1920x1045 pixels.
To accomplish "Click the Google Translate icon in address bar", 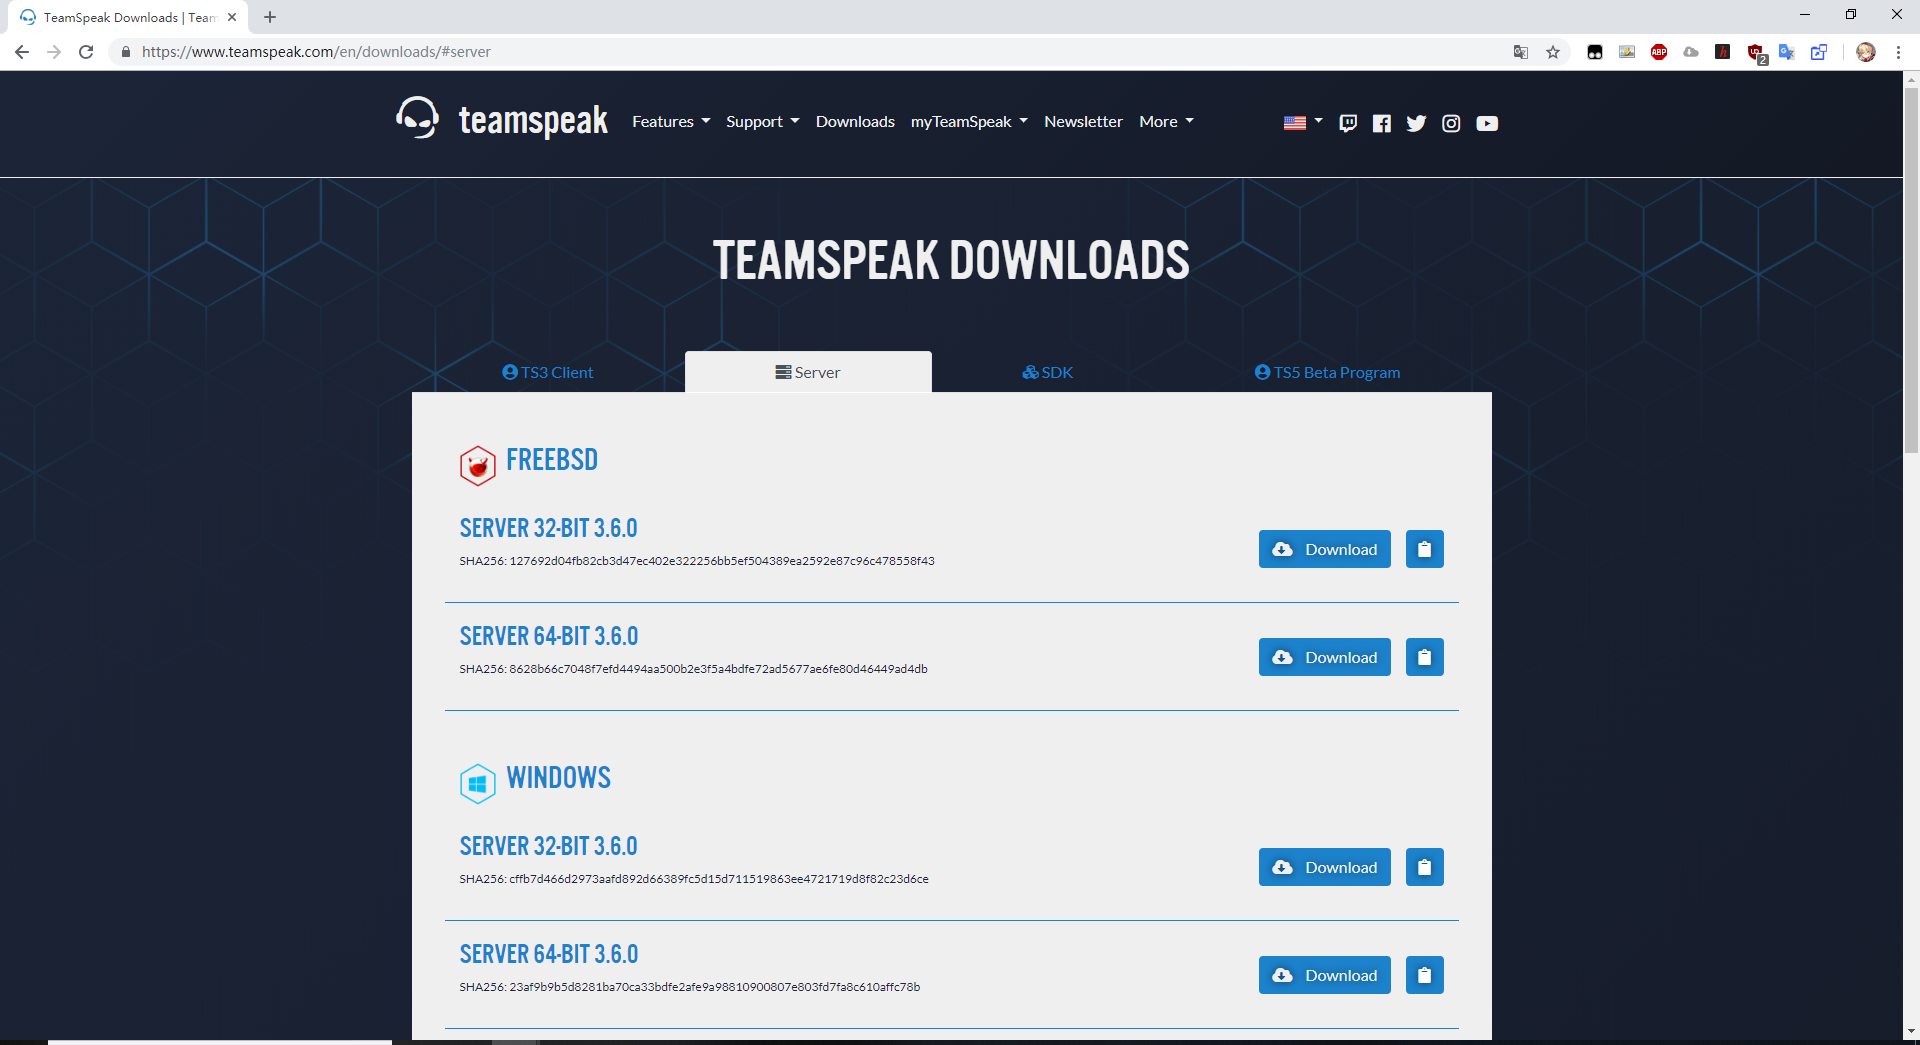I will tap(1521, 52).
